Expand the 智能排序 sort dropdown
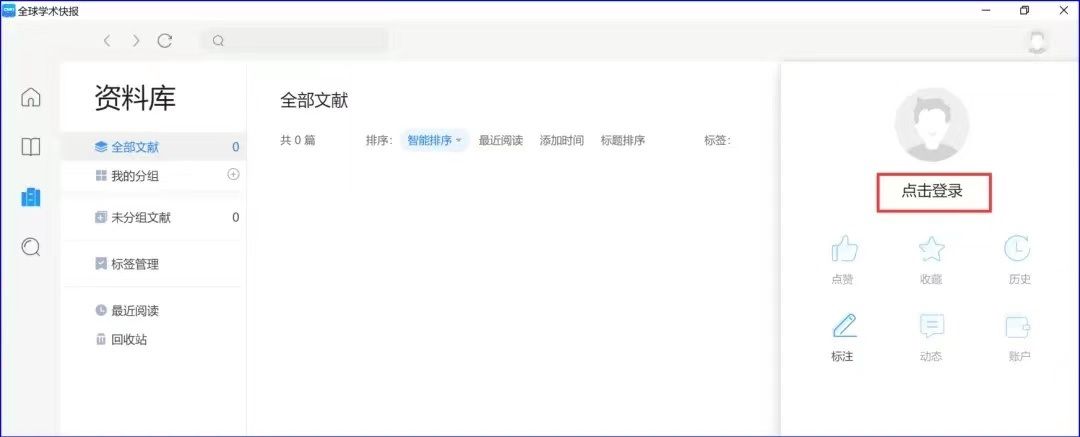 point(434,141)
